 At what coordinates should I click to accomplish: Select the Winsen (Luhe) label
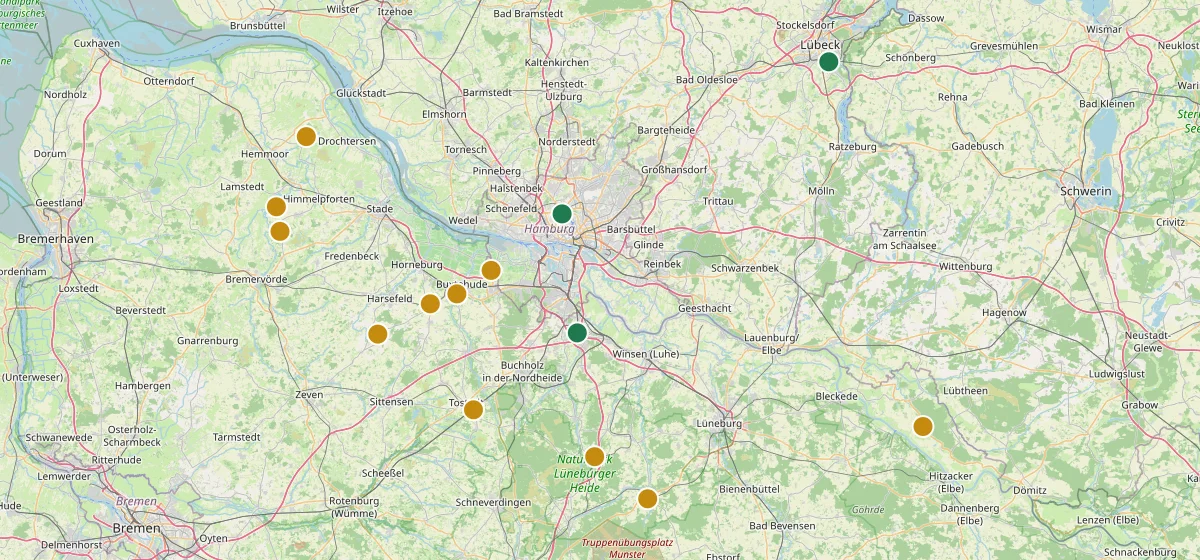pos(645,354)
